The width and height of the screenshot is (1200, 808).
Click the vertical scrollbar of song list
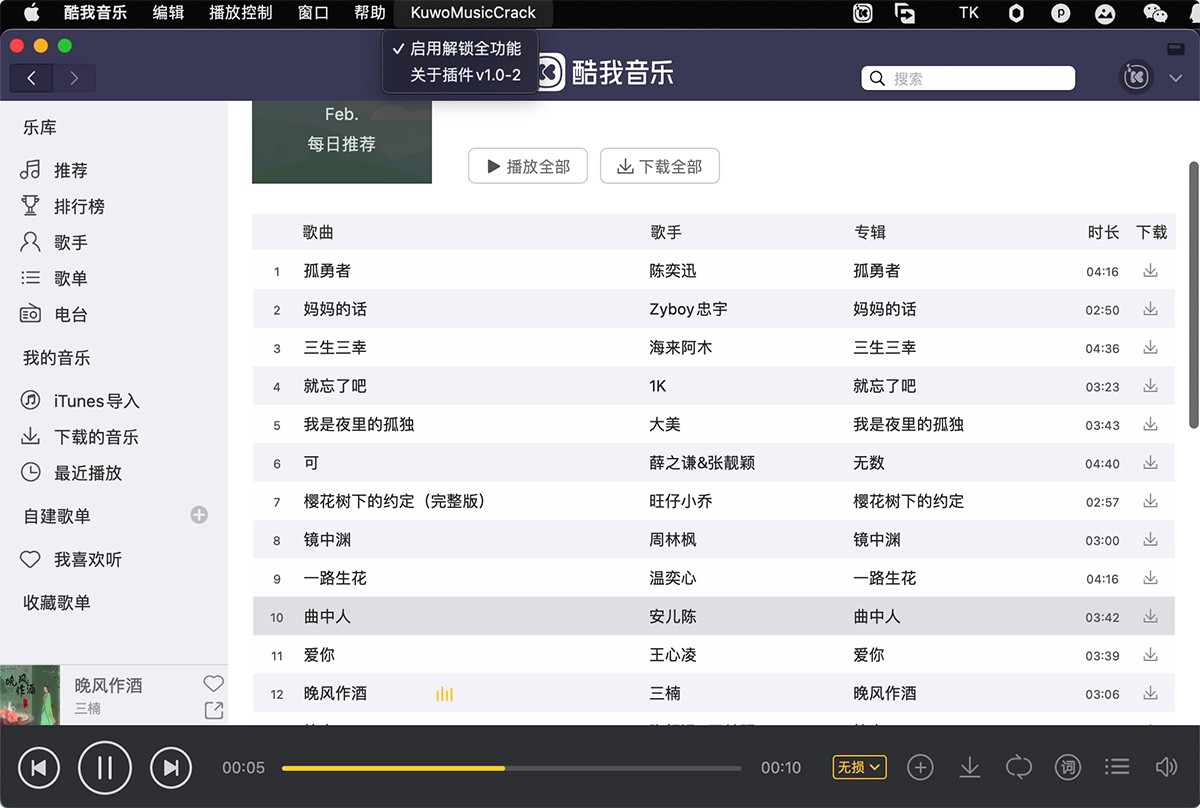1193,295
